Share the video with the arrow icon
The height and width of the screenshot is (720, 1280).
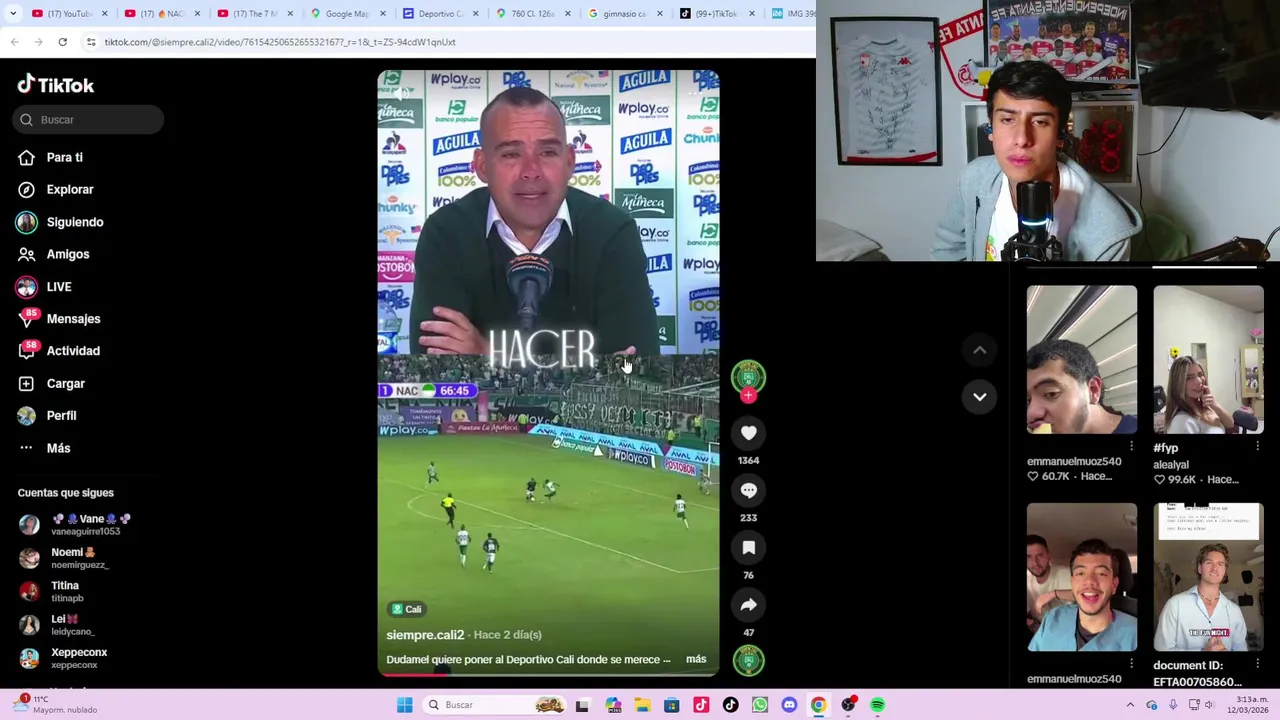tap(748, 605)
